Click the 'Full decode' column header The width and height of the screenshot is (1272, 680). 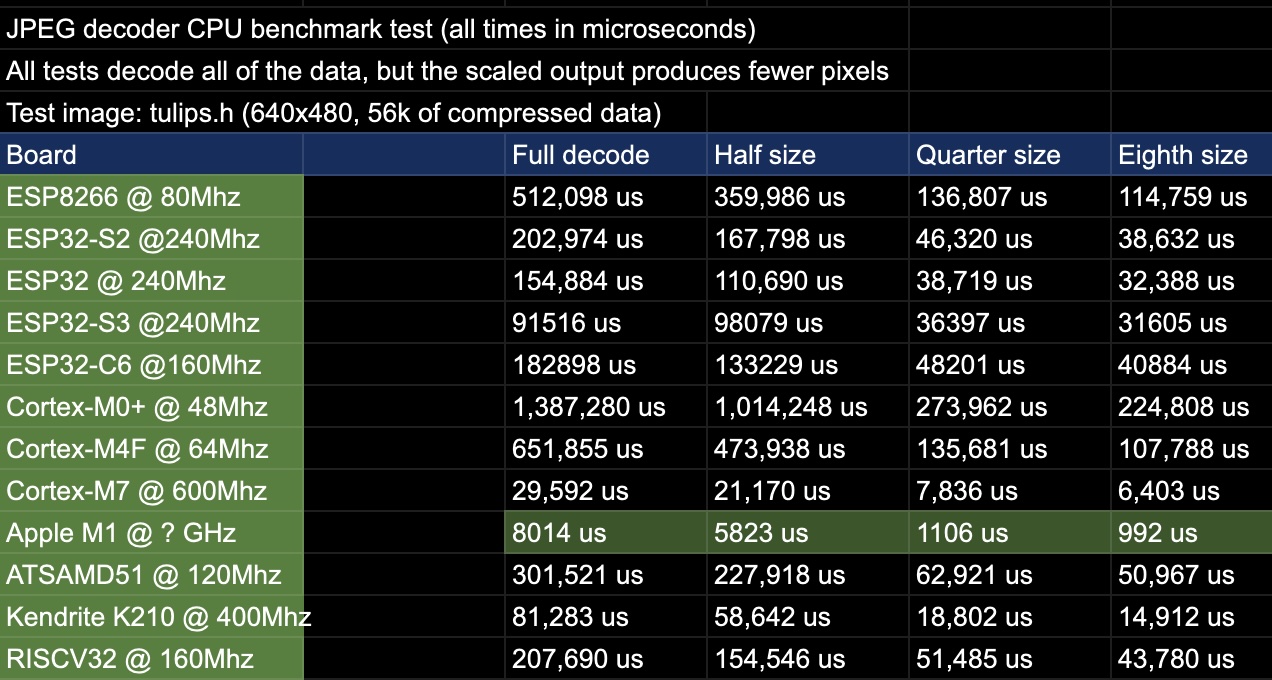click(605, 155)
